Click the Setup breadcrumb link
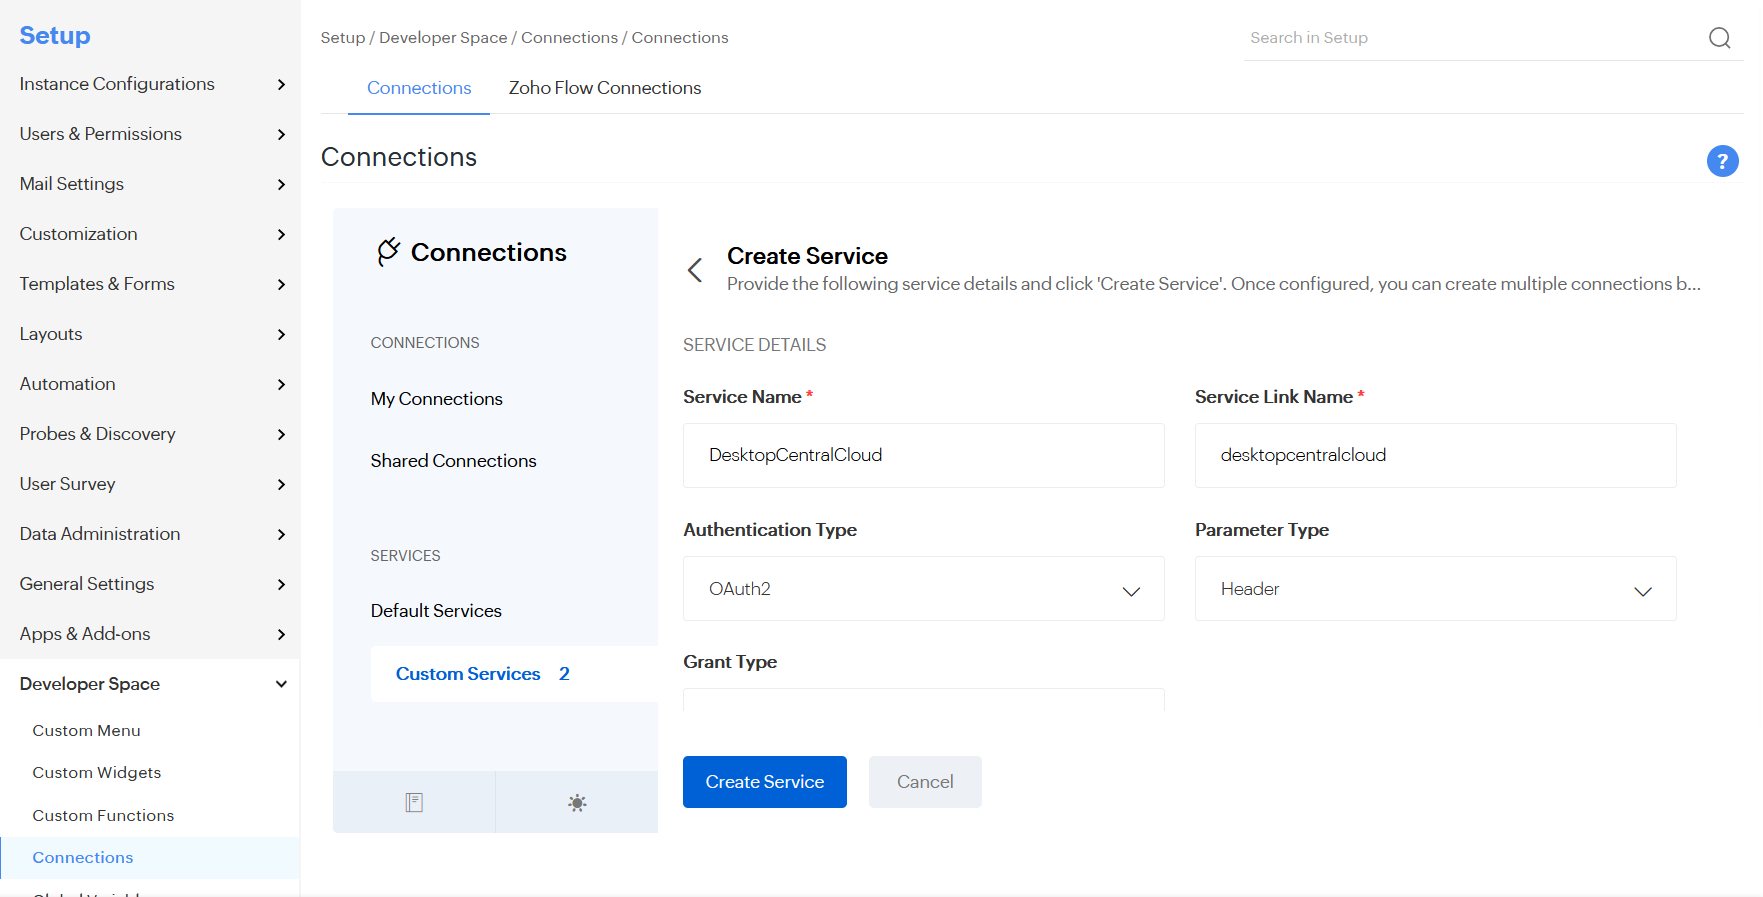1763x897 pixels. 342,38
